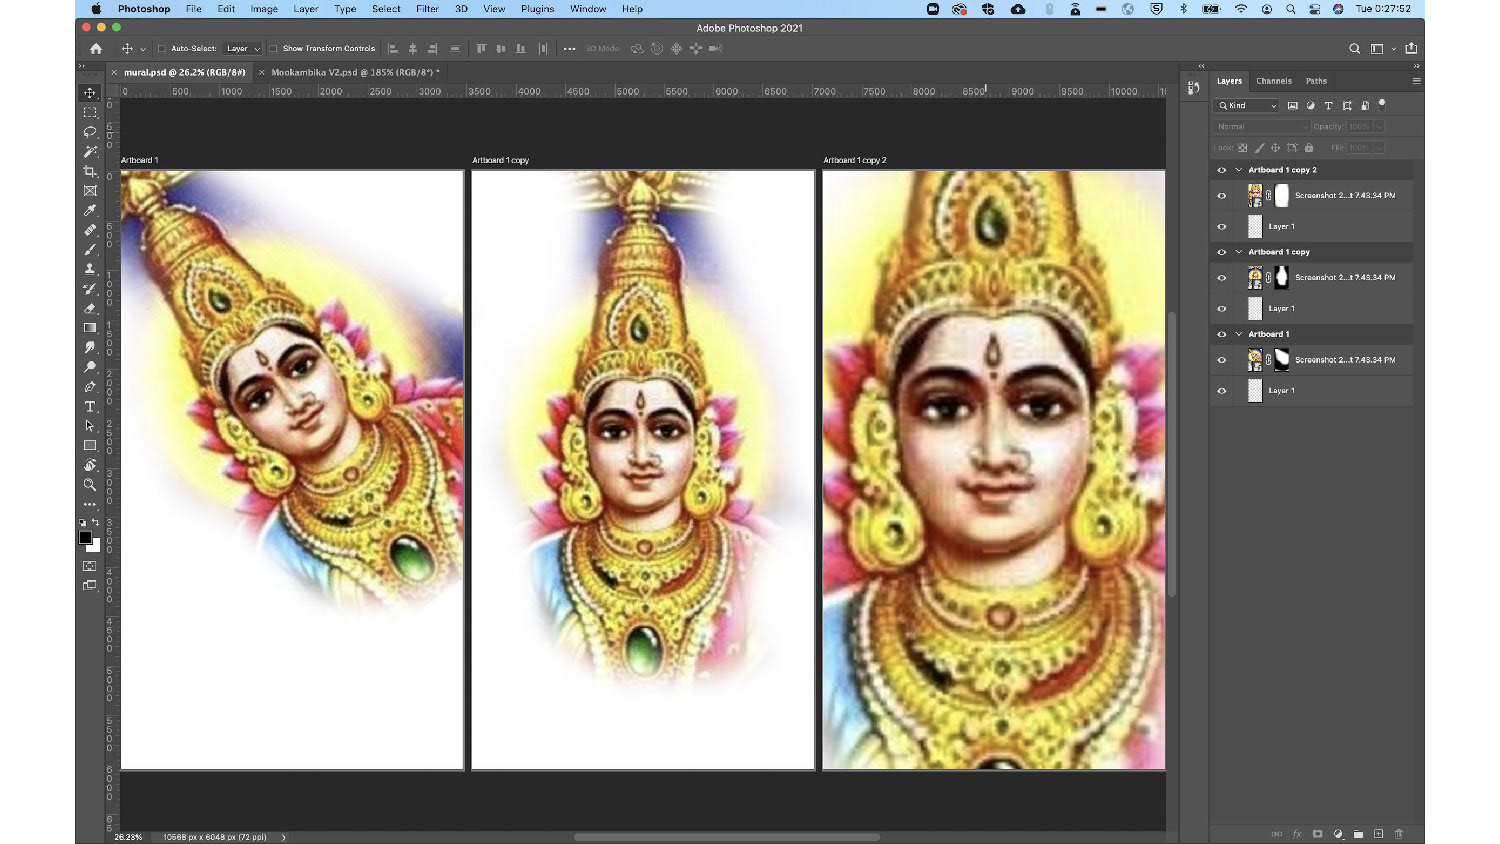This screenshot has width=1500, height=844.
Task: Click the Share document icon
Action: tap(1411, 48)
